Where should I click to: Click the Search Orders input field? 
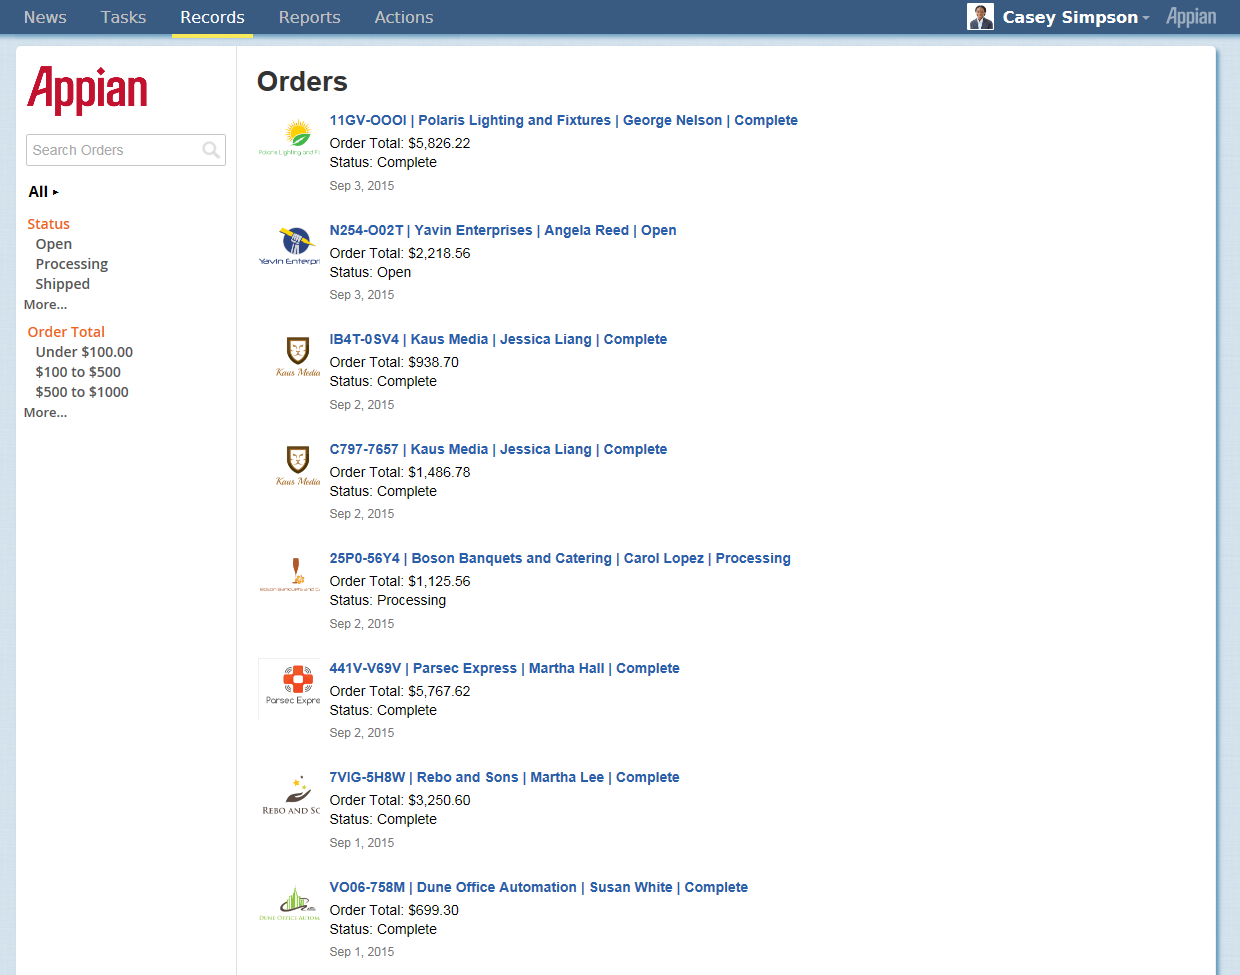(113, 150)
